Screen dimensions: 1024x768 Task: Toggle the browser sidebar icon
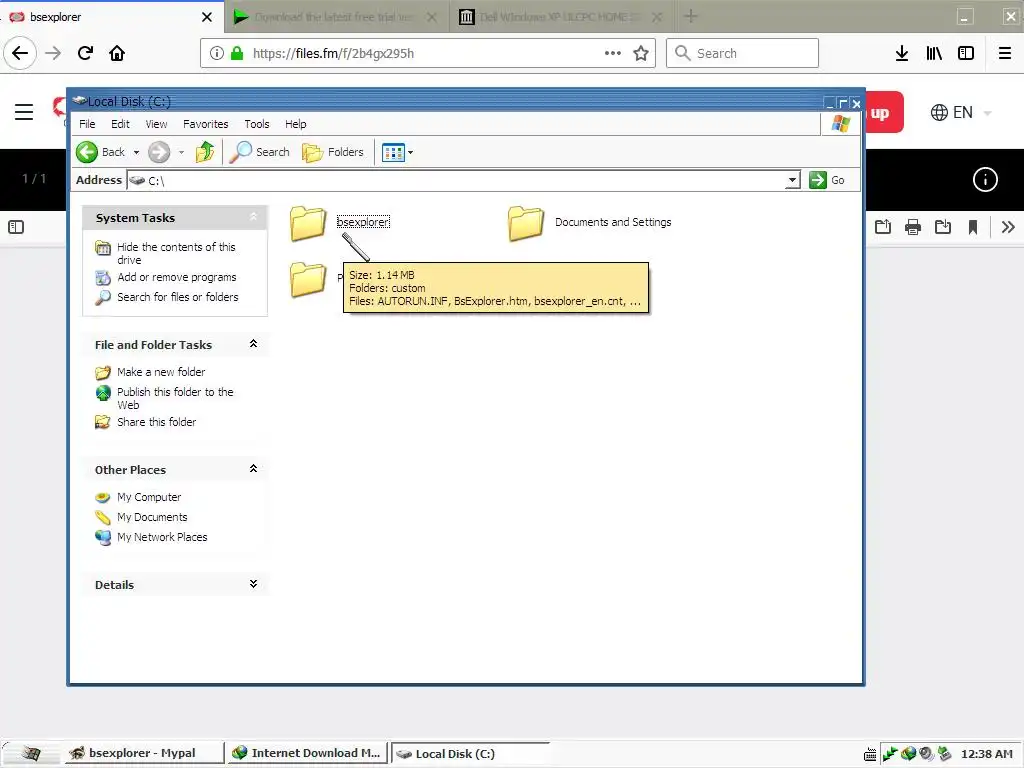pyautogui.click(x=966, y=54)
